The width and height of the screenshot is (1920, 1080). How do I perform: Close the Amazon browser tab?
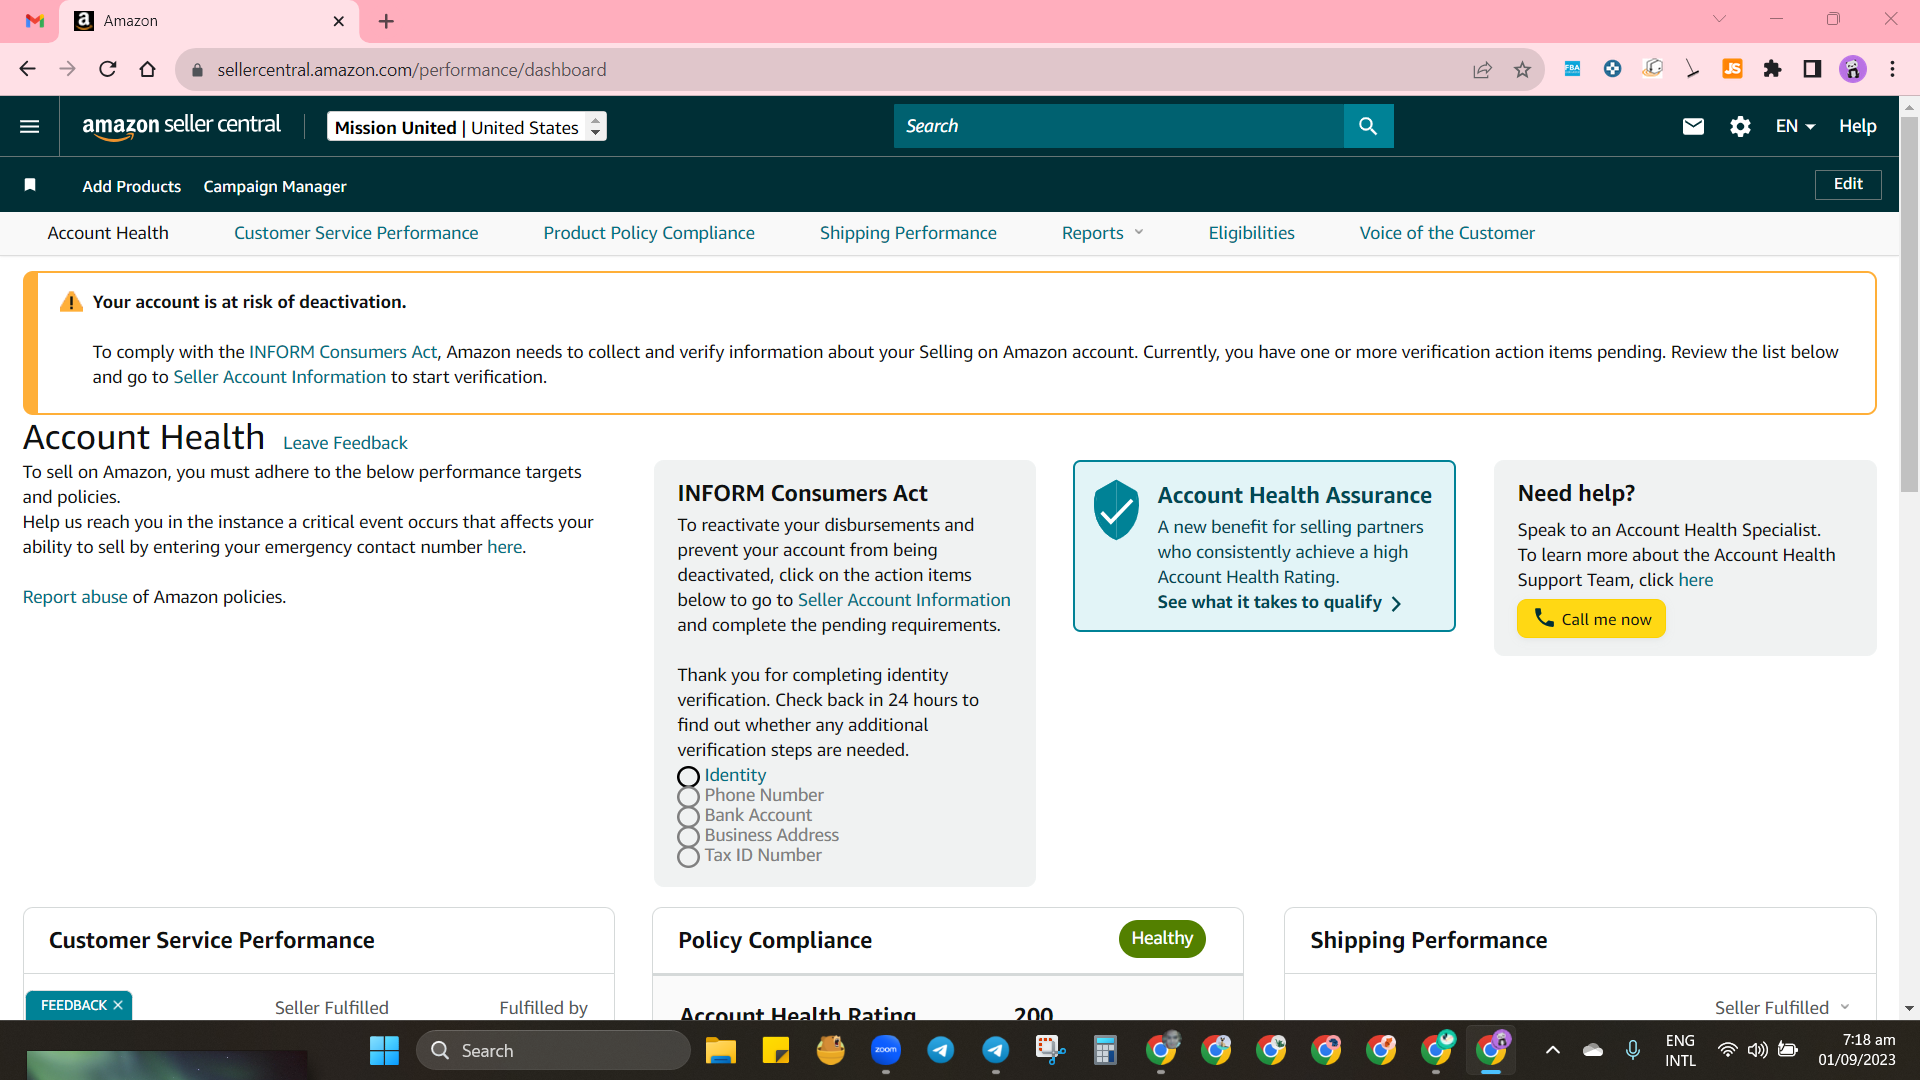[x=339, y=21]
